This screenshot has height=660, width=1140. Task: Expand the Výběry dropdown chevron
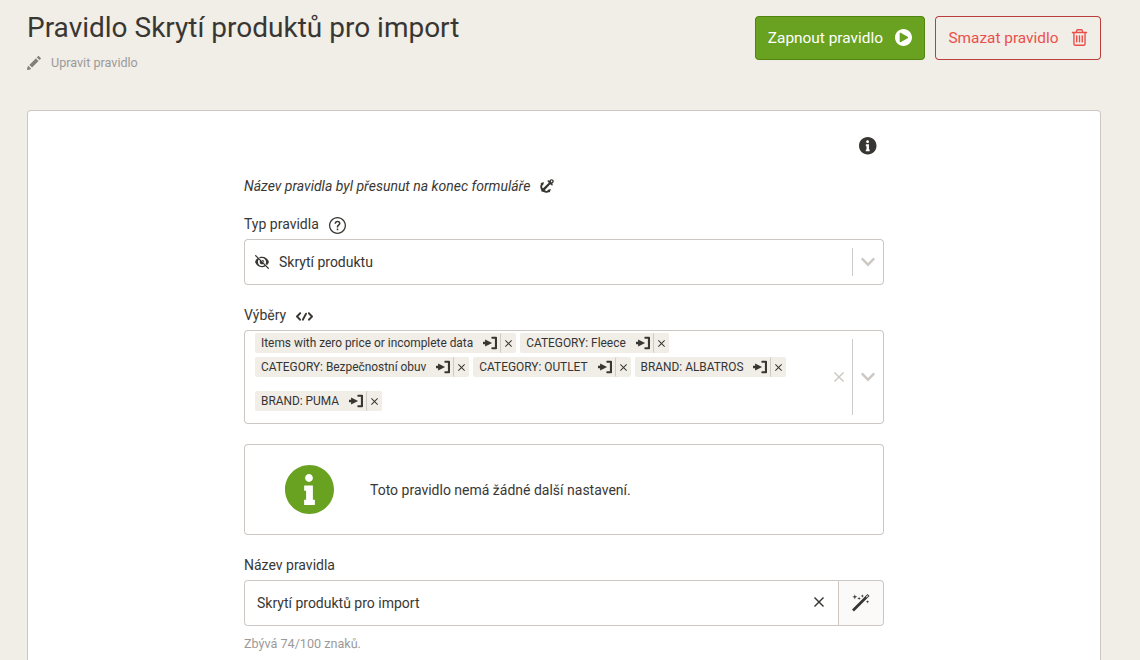coord(868,377)
